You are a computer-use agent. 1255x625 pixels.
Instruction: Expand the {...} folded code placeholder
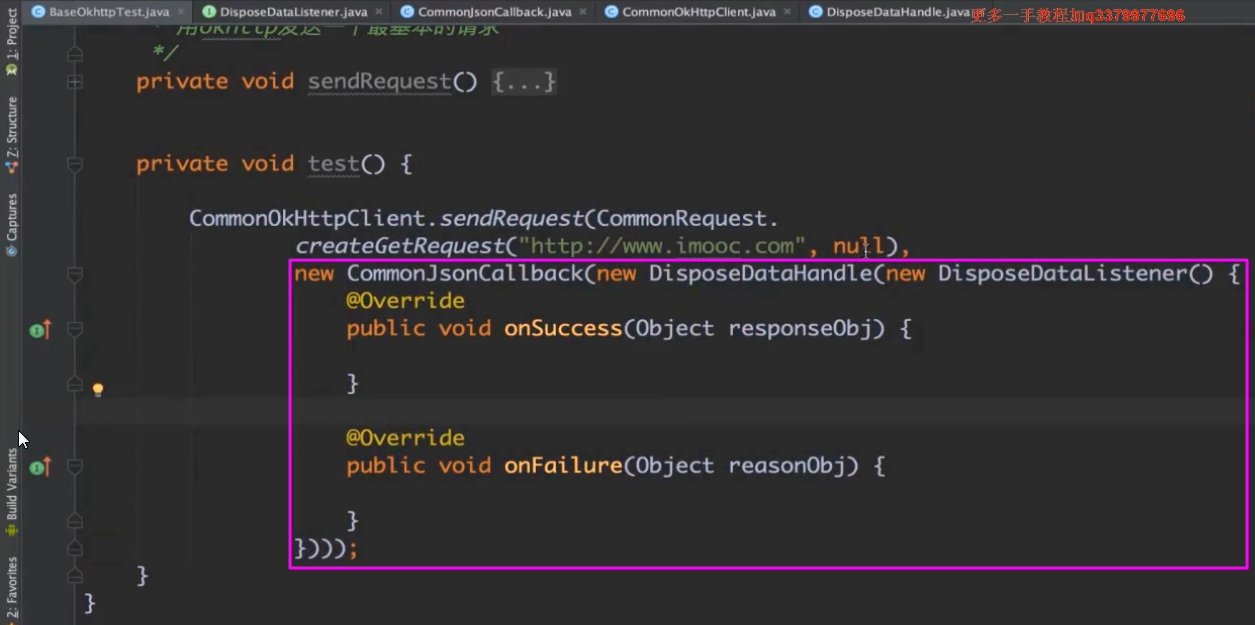point(523,82)
